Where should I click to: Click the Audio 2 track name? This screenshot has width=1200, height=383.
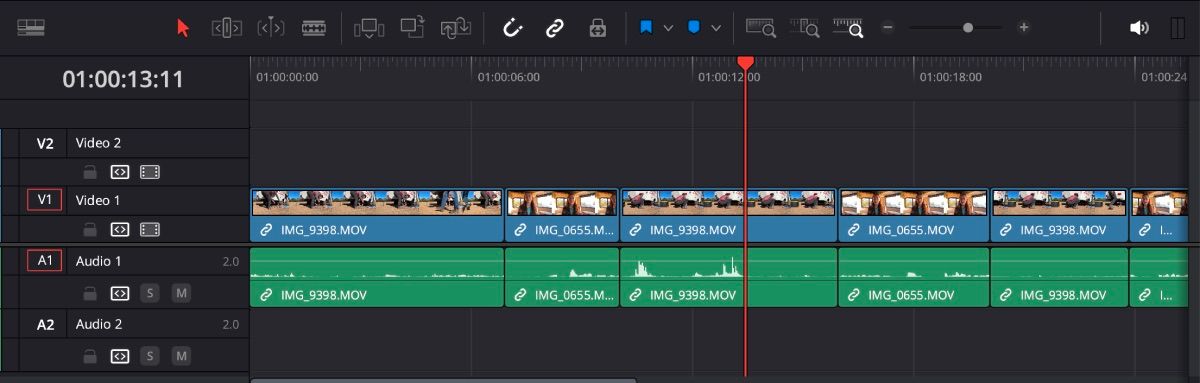pyautogui.click(x=99, y=324)
